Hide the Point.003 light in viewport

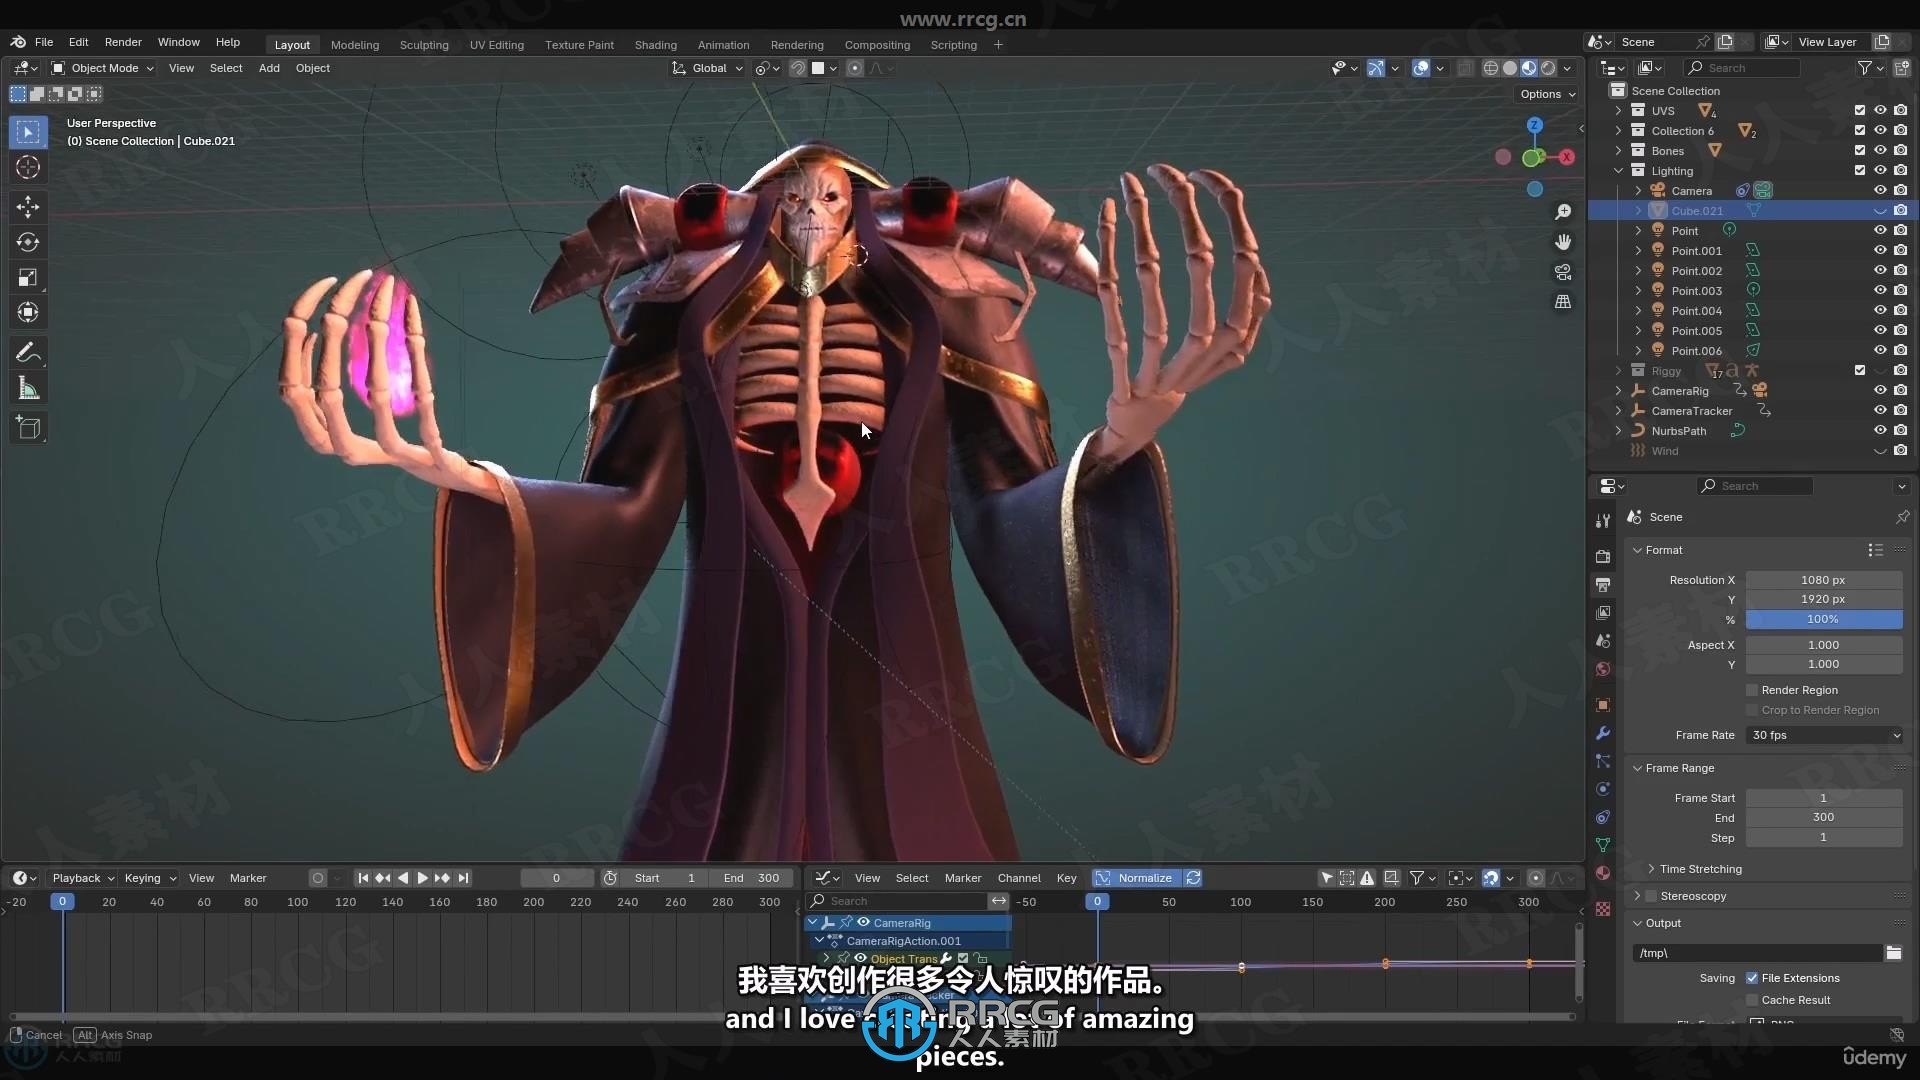click(1880, 291)
